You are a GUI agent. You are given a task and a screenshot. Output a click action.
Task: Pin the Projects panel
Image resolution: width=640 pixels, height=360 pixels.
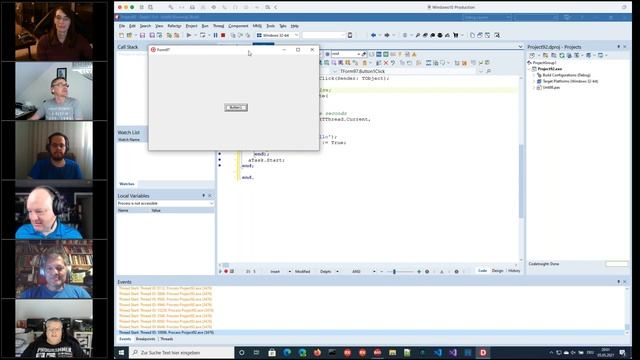(618, 47)
